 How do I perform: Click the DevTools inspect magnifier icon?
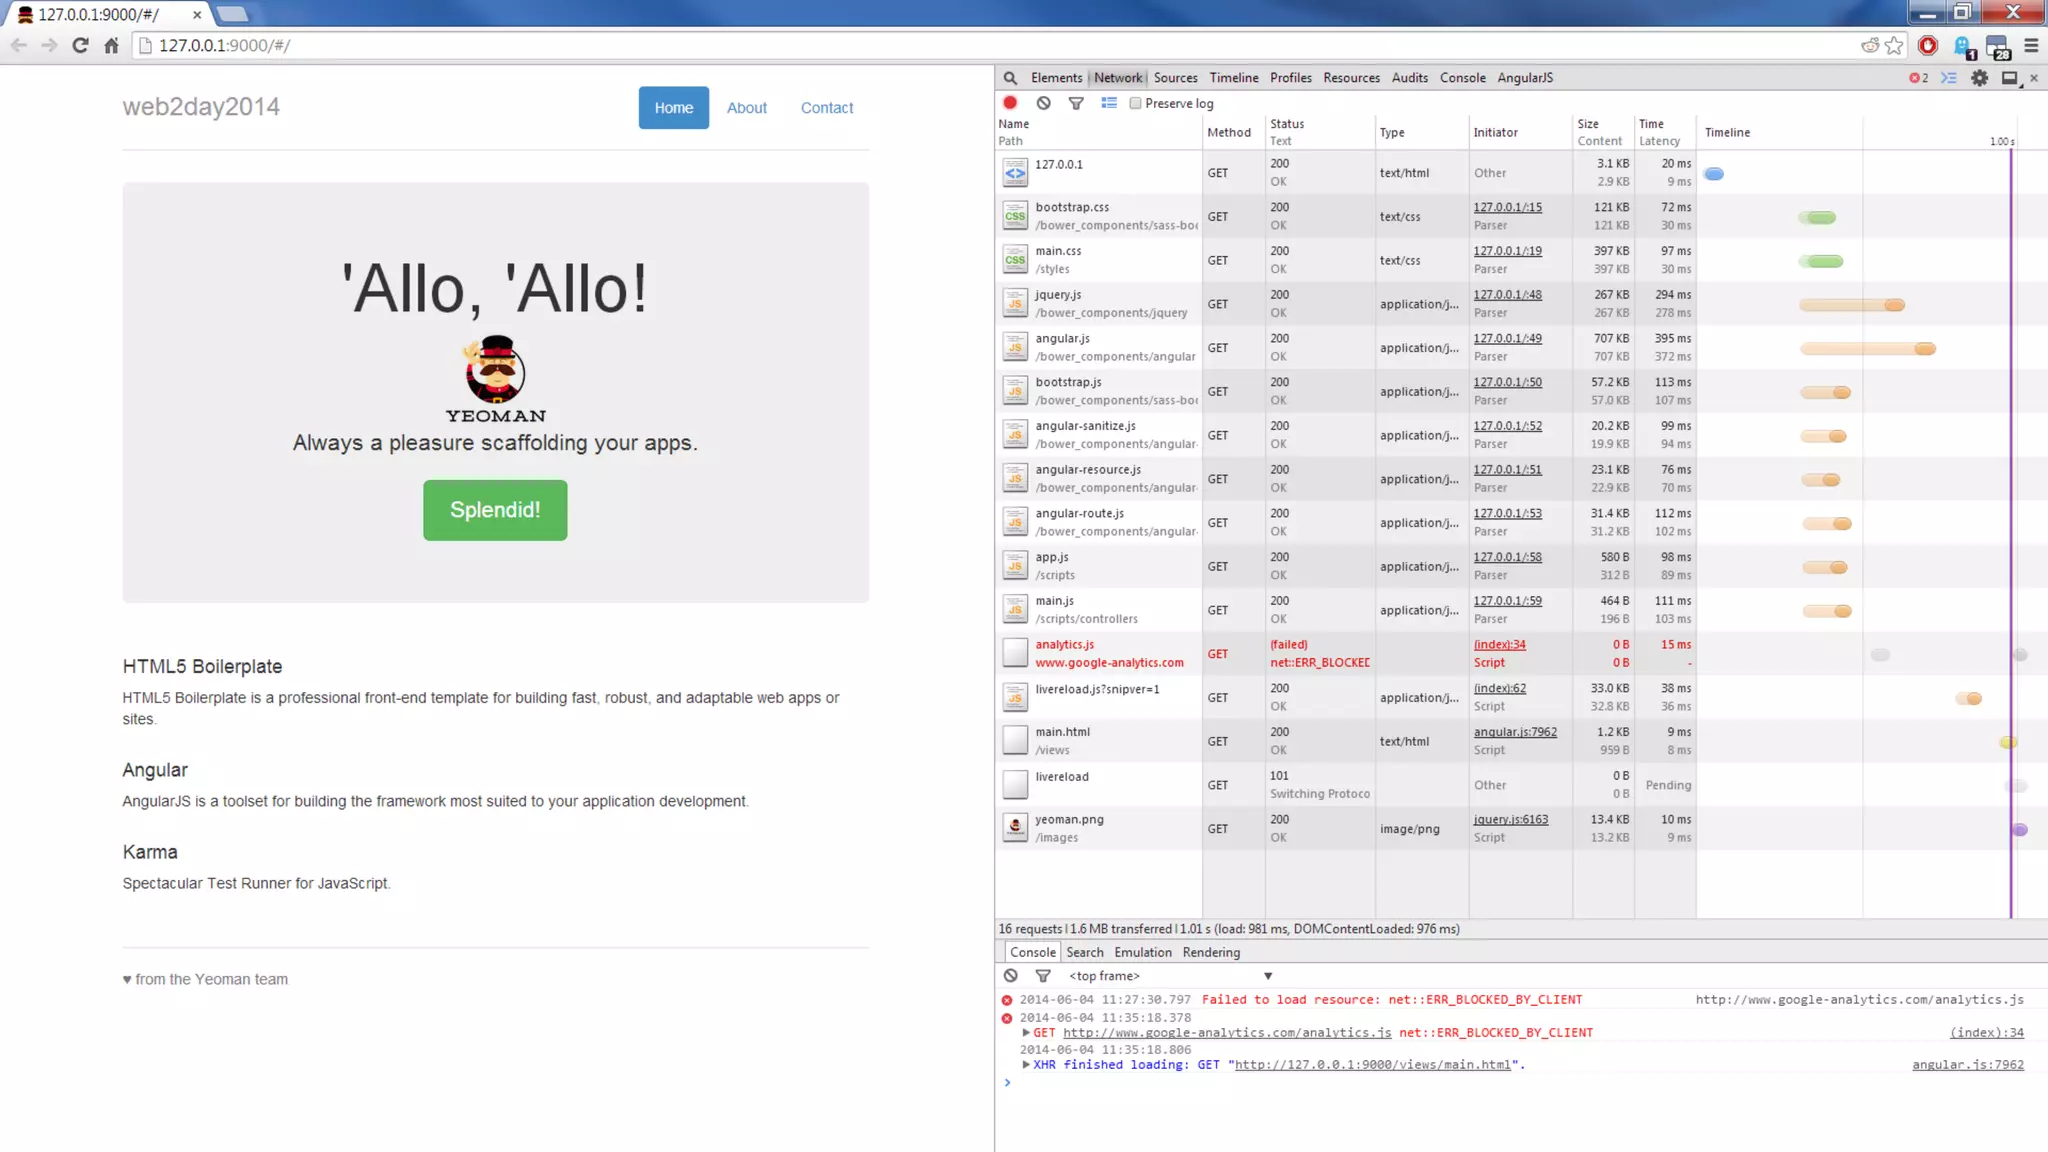pos(1010,78)
